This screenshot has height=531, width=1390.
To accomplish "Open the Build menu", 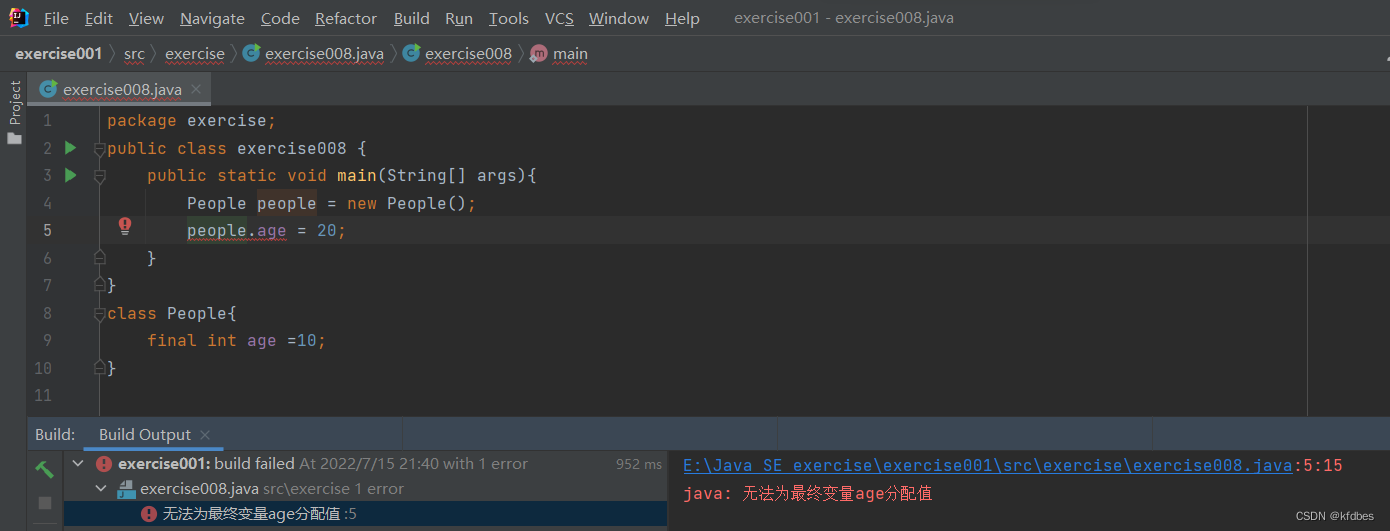I will pos(411,19).
